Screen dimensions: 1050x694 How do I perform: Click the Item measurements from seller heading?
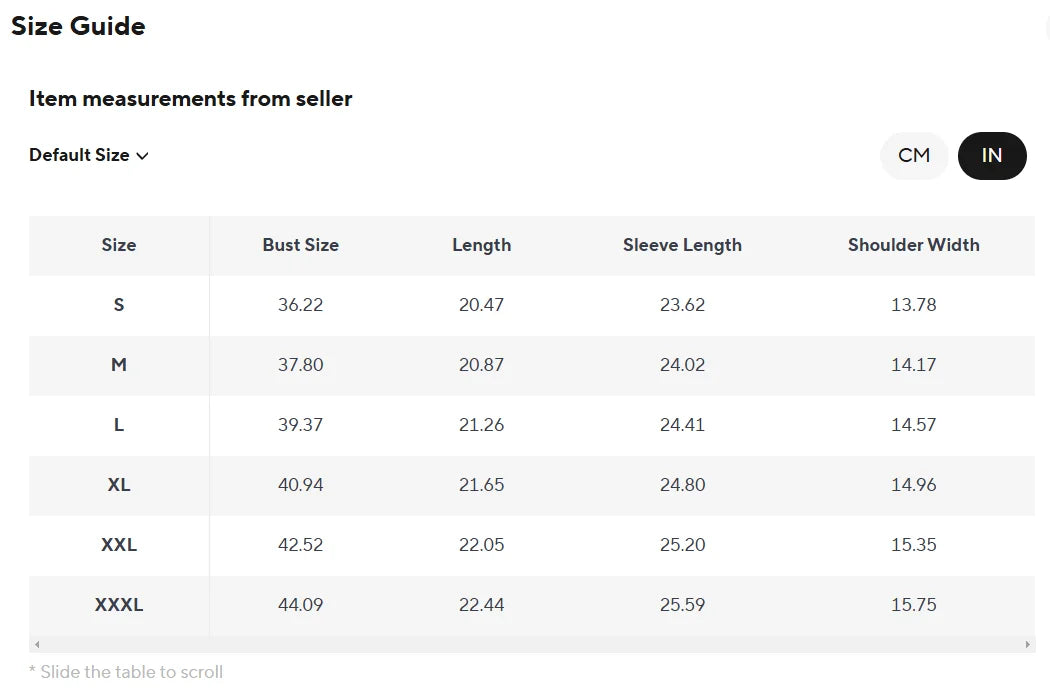(x=190, y=98)
